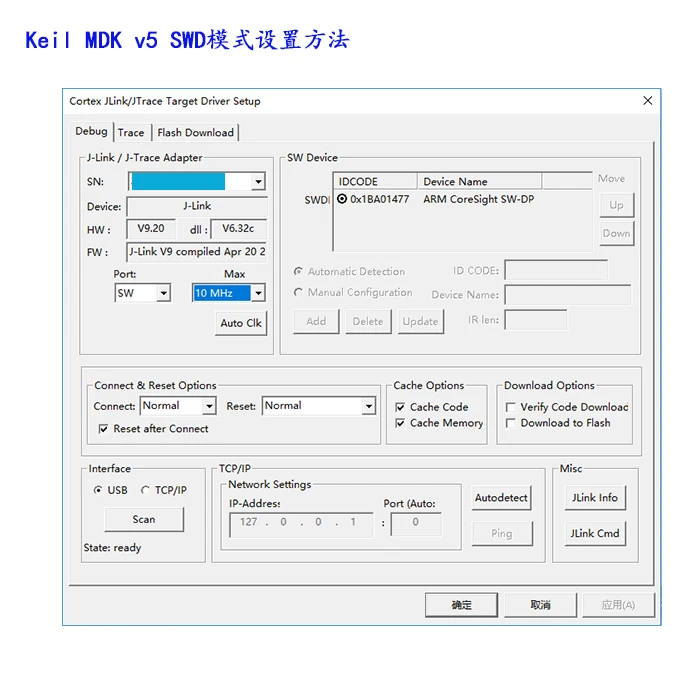This screenshot has width=700, height=700.
Task: Click the Autodetect button
Action: pos(501,498)
